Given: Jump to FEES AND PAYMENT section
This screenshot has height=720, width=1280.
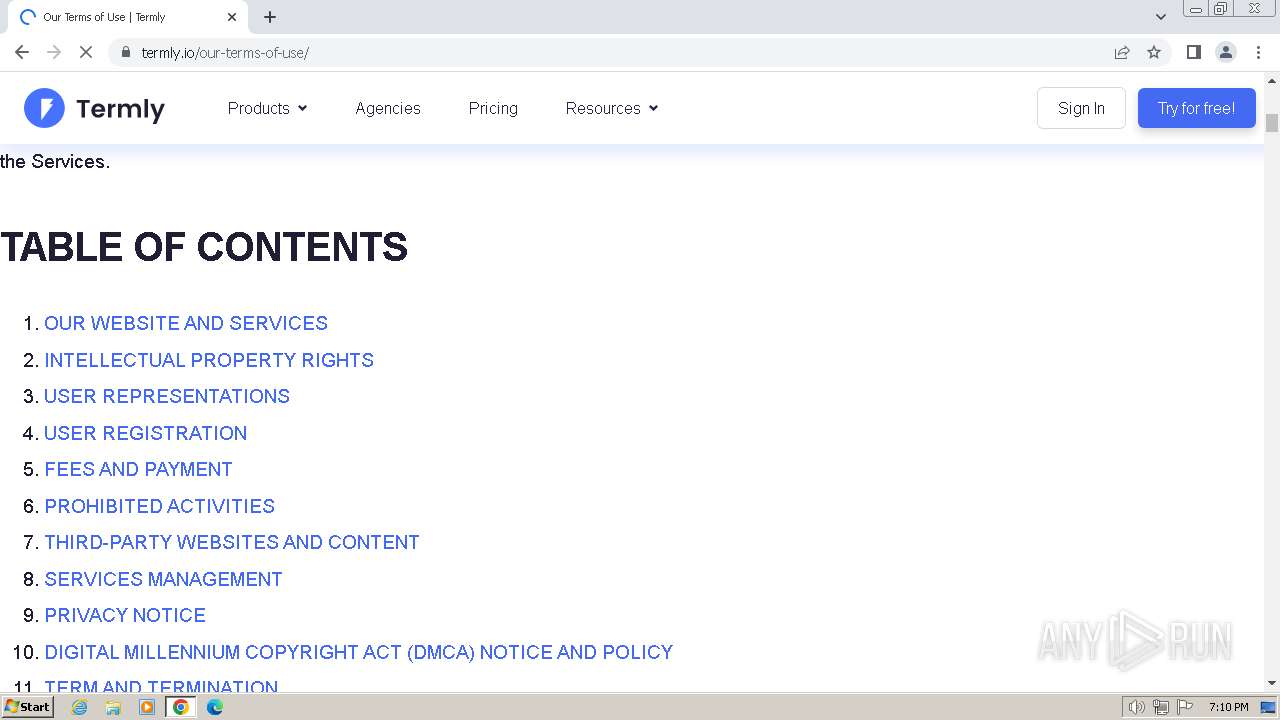Looking at the screenshot, I should [x=138, y=469].
